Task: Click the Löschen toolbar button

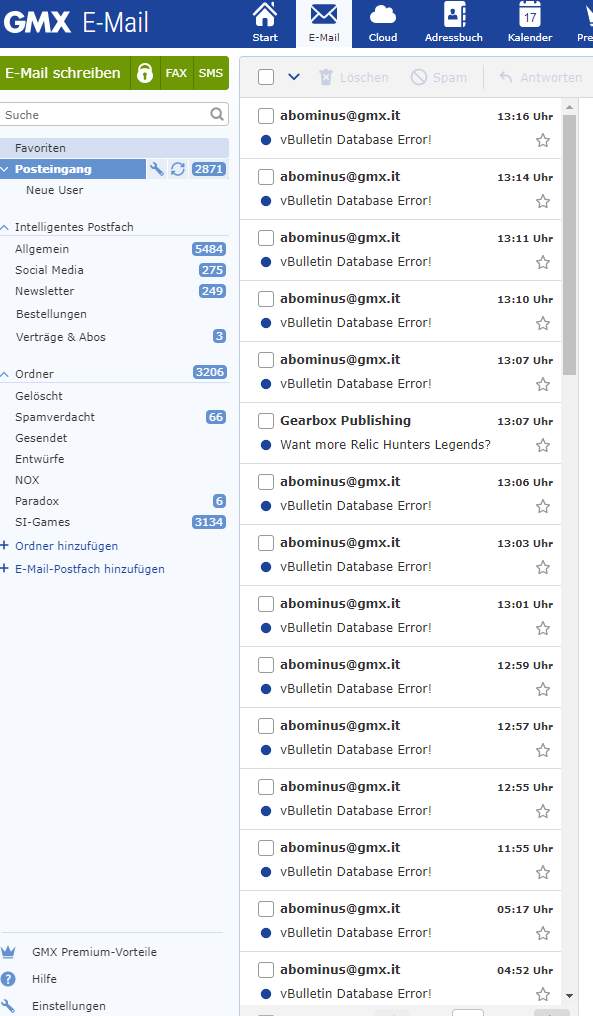Action: 354,77
